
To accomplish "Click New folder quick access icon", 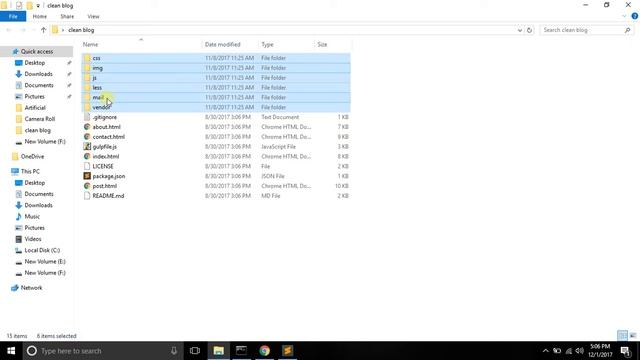I will (29, 5).
